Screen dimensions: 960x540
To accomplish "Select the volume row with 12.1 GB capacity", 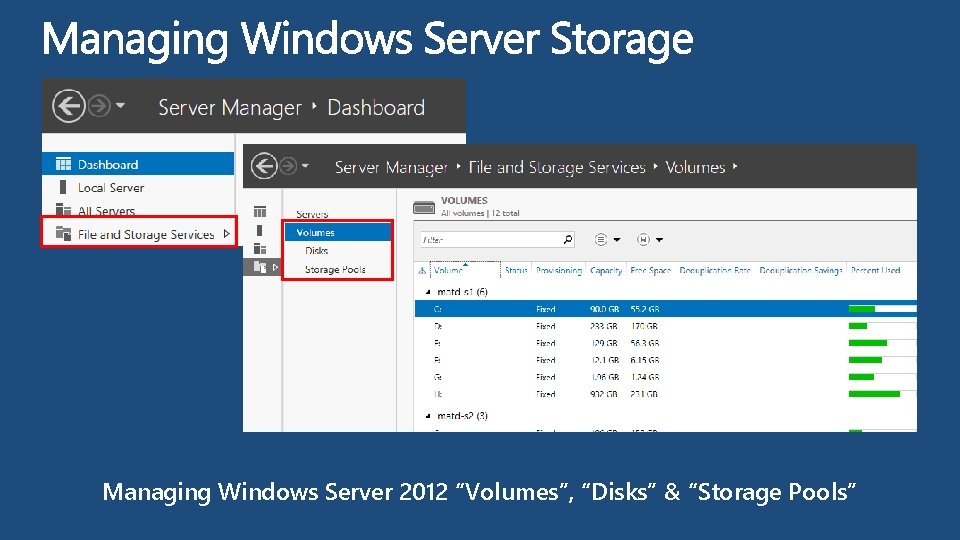I will point(666,360).
